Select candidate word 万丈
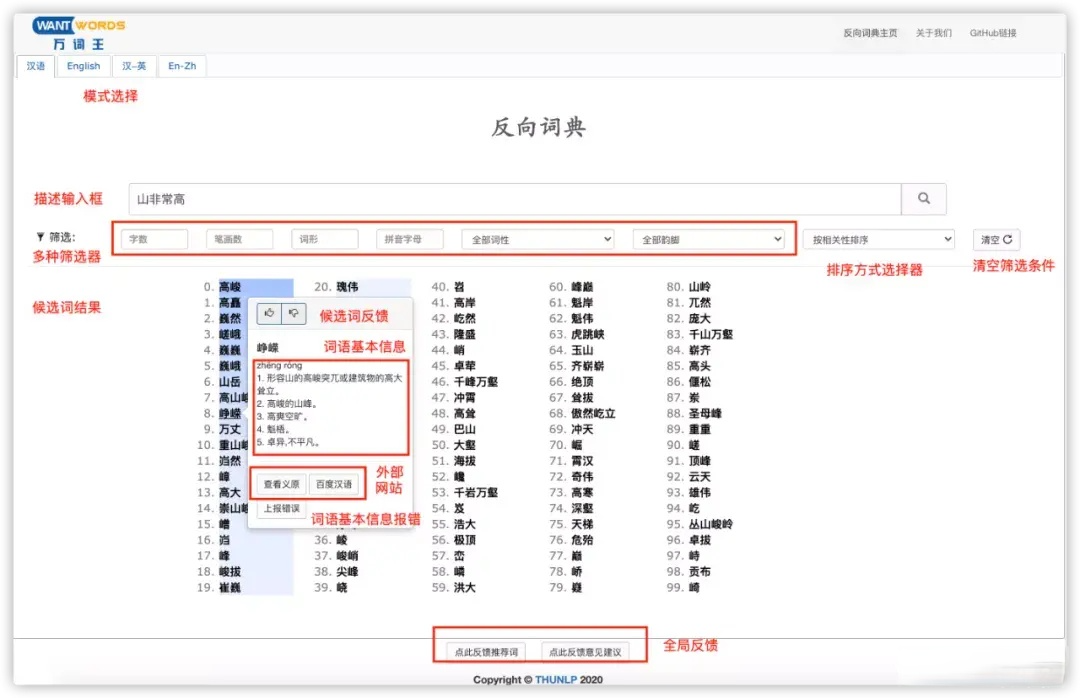Screen dimensions: 1080x698 tap(230, 429)
